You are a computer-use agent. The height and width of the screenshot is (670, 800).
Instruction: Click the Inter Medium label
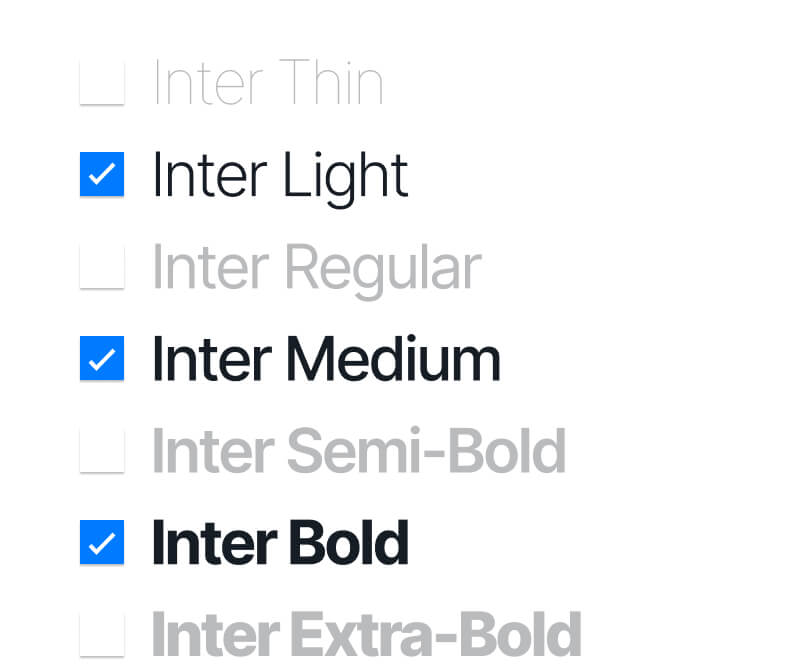pos(326,358)
